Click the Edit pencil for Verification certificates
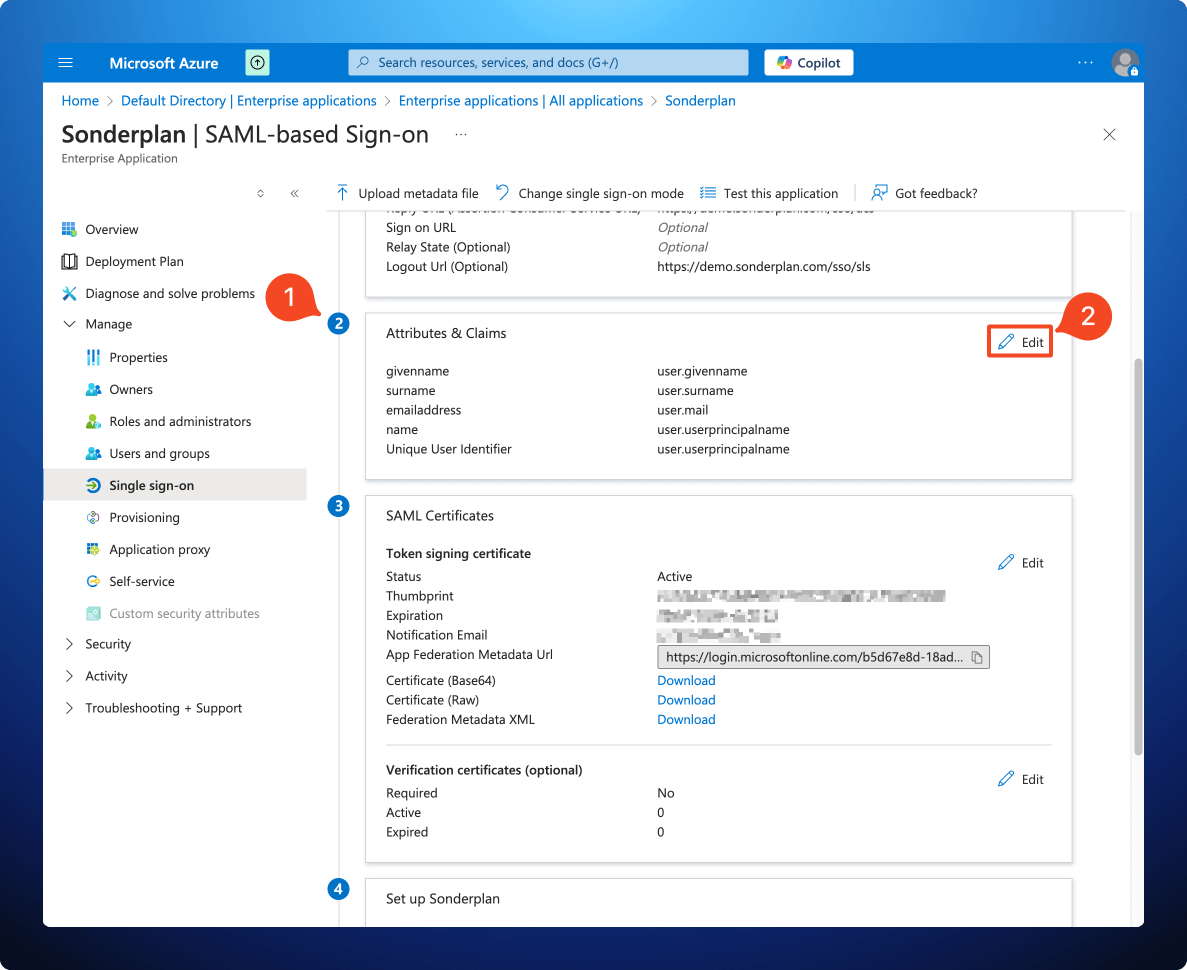The image size is (1187, 970). [x=1007, y=779]
